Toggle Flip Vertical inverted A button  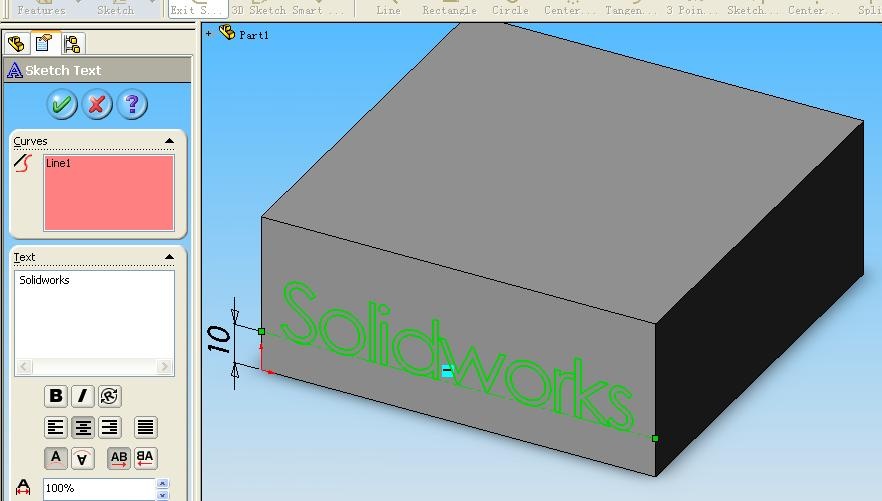tap(83, 458)
